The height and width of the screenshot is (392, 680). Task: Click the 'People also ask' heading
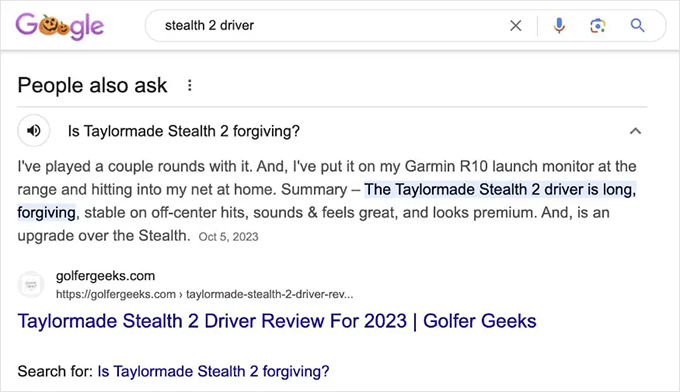point(92,85)
